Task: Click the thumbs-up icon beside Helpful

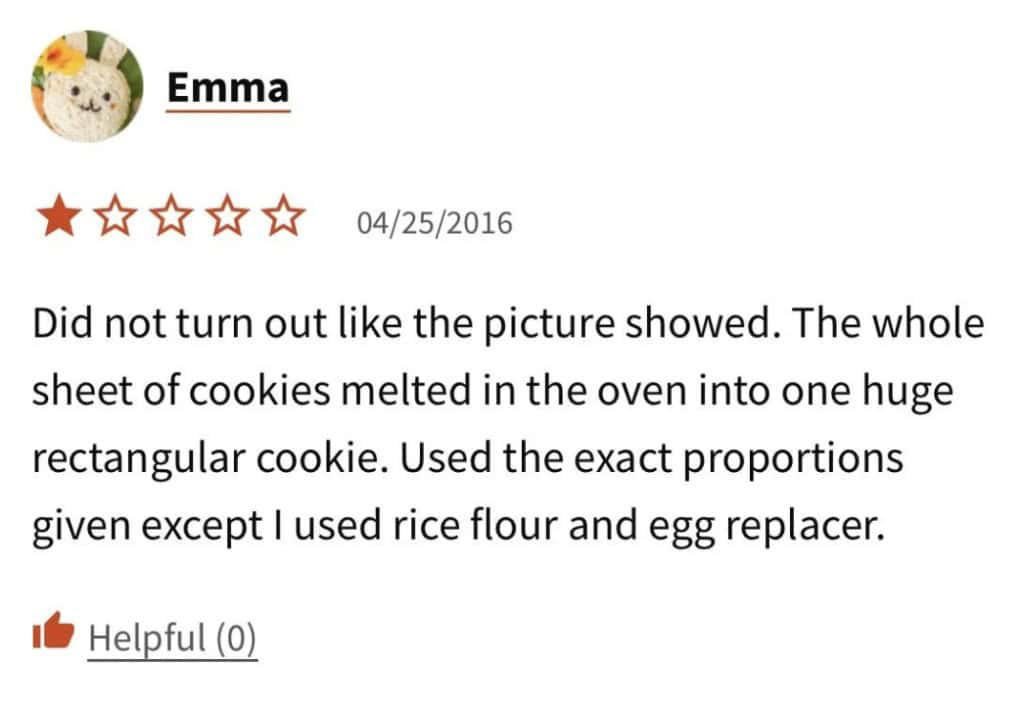Action: pyautogui.click(x=54, y=632)
